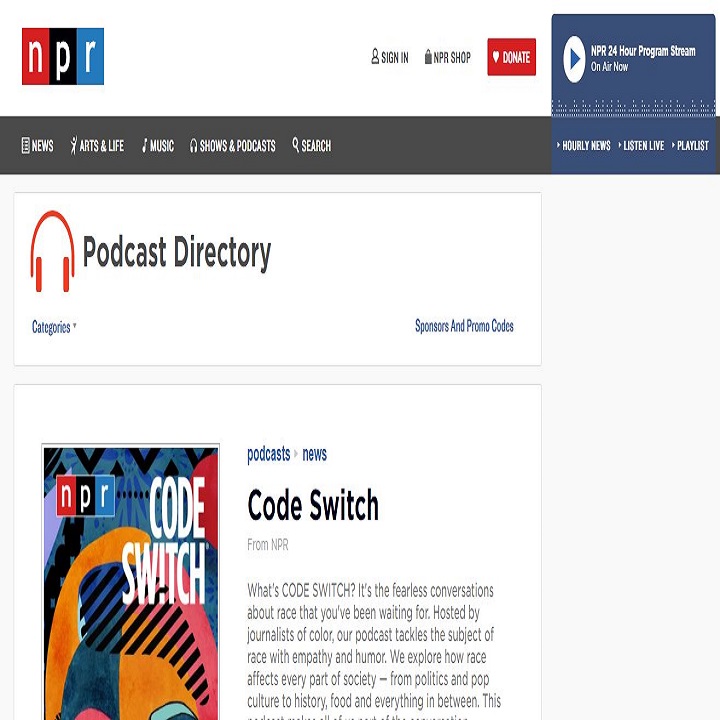Image resolution: width=720 pixels, height=720 pixels.
Task: Open the Playlist player option
Action: pyautogui.click(x=690, y=146)
